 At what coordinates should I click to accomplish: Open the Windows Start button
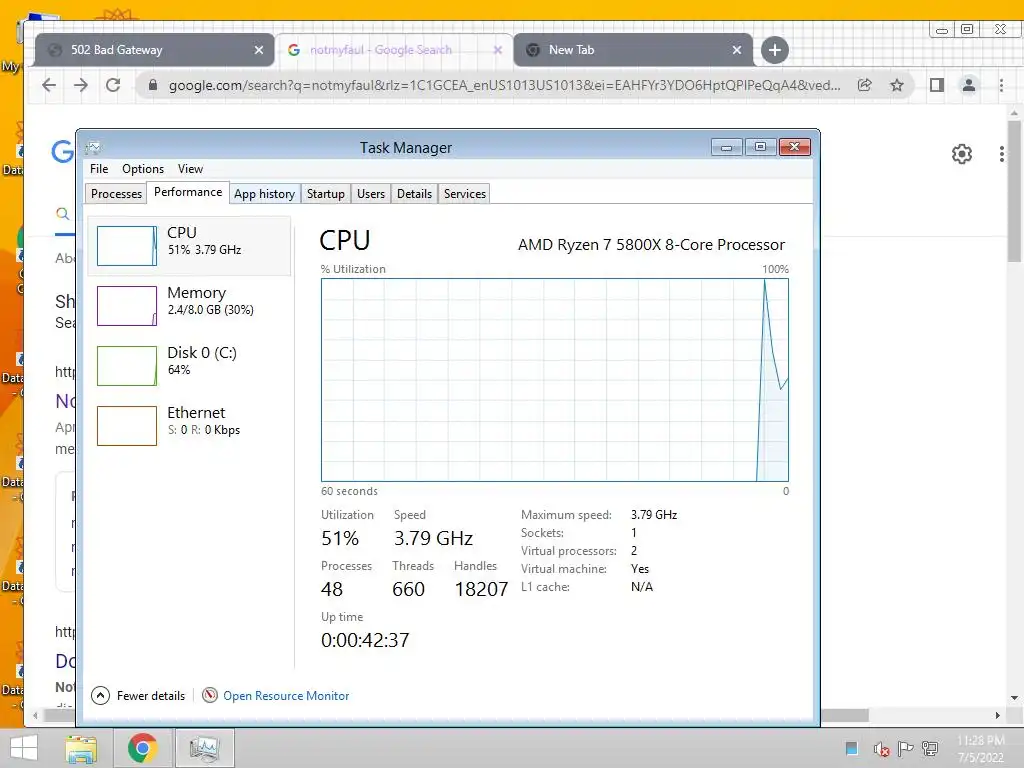pyautogui.click(x=24, y=748)
